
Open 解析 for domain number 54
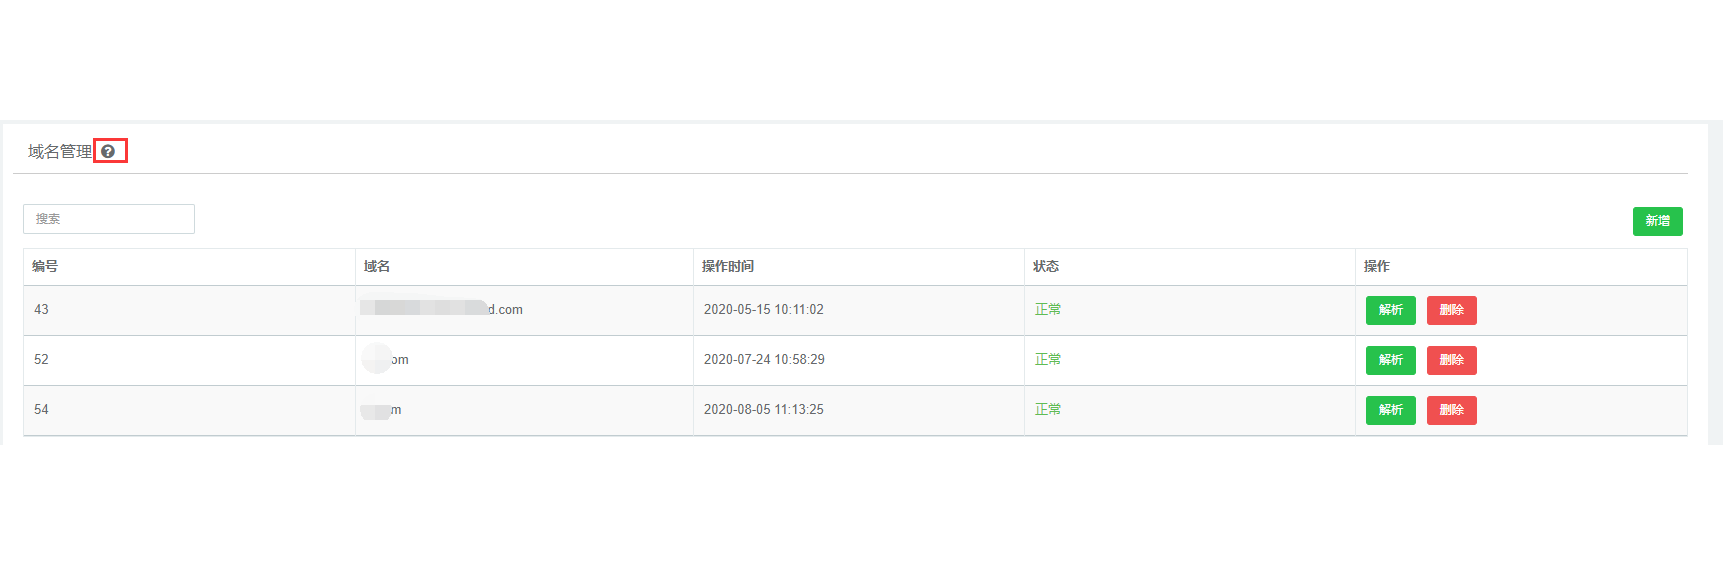pos(1390,410)
